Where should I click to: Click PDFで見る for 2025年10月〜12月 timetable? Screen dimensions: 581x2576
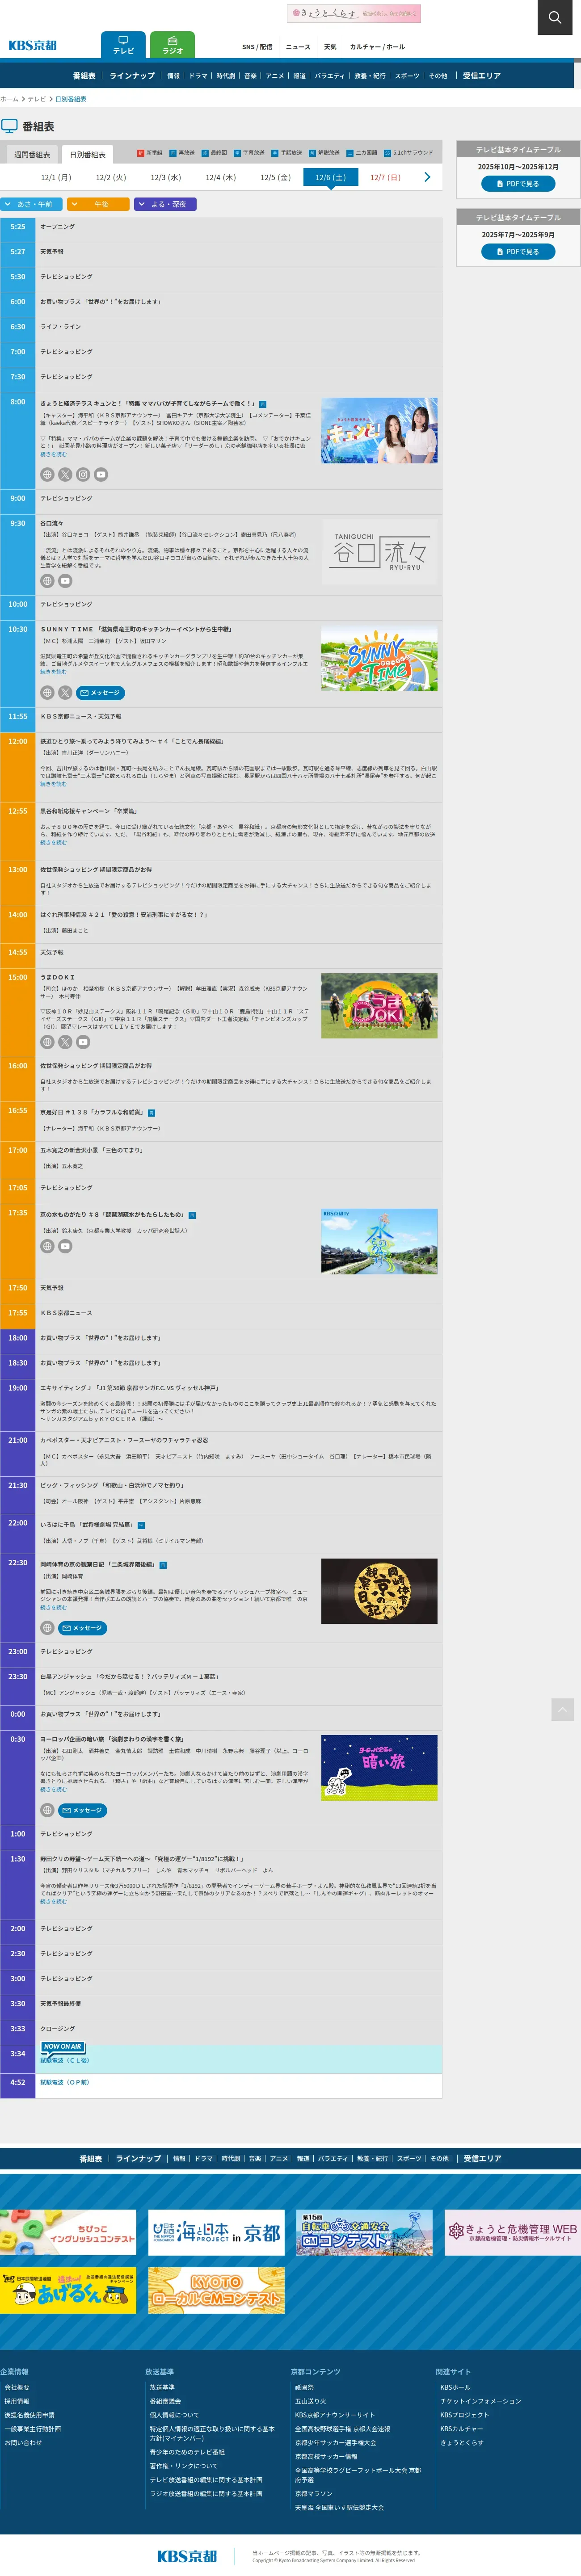[519, 184]
